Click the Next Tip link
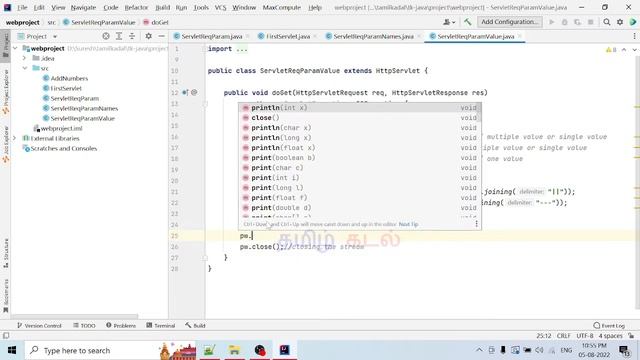The image size is (640, 360). (x=409, y=224)
